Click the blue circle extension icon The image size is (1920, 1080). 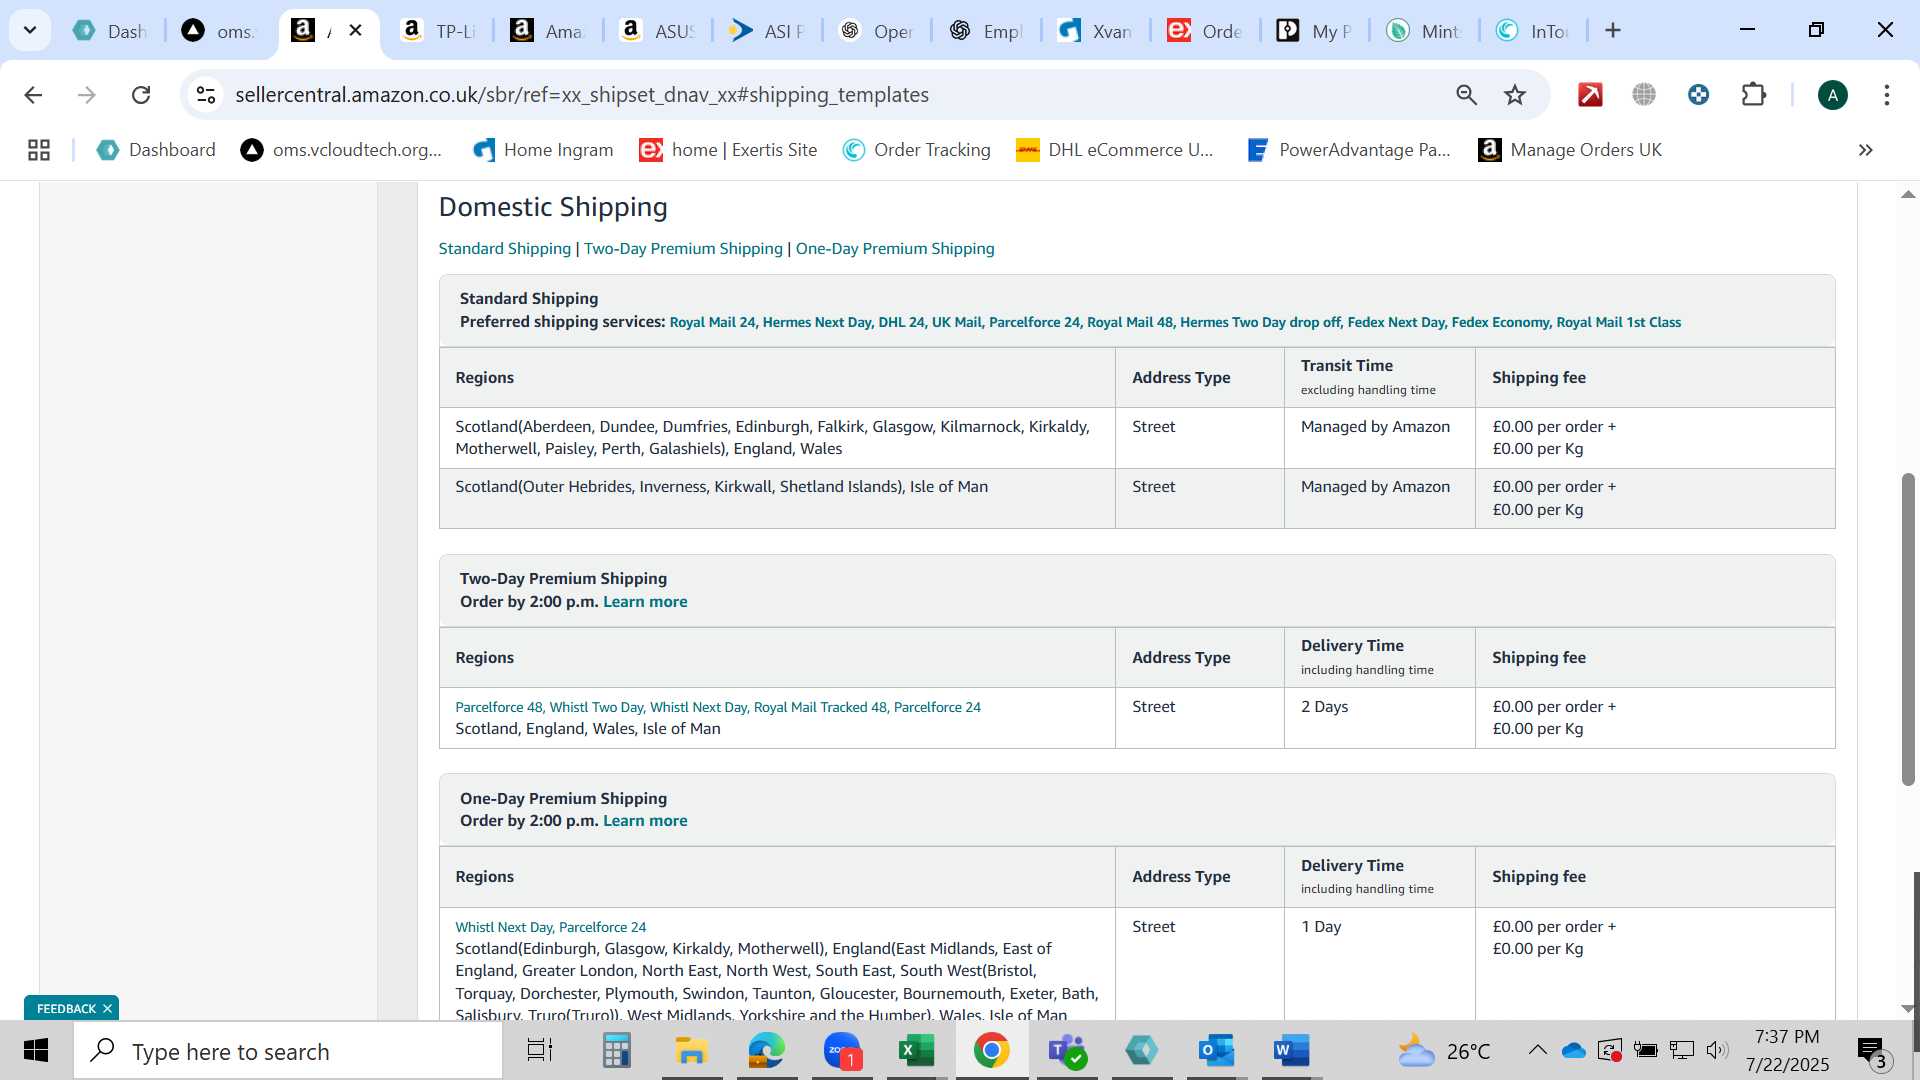[1698, 95]
